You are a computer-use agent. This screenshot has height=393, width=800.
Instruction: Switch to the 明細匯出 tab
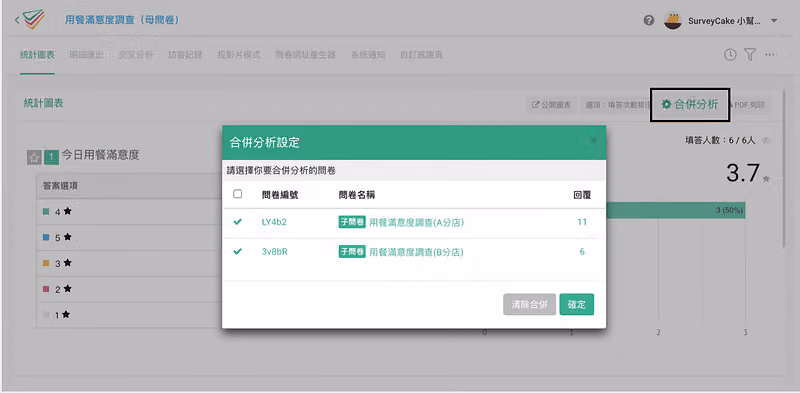87,55
